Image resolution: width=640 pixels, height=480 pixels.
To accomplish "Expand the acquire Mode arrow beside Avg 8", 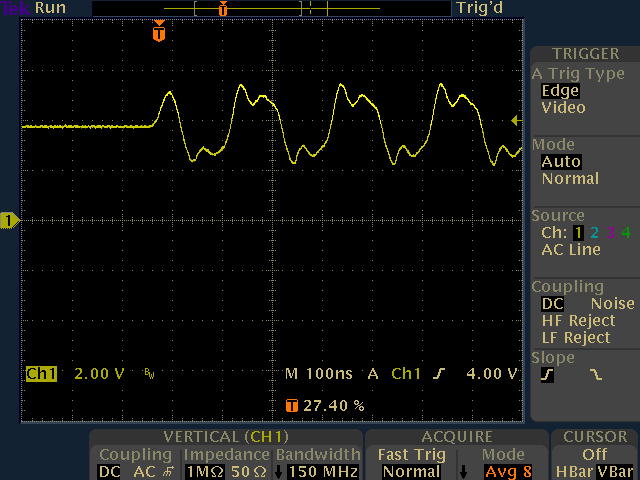I will click(462, 471).
